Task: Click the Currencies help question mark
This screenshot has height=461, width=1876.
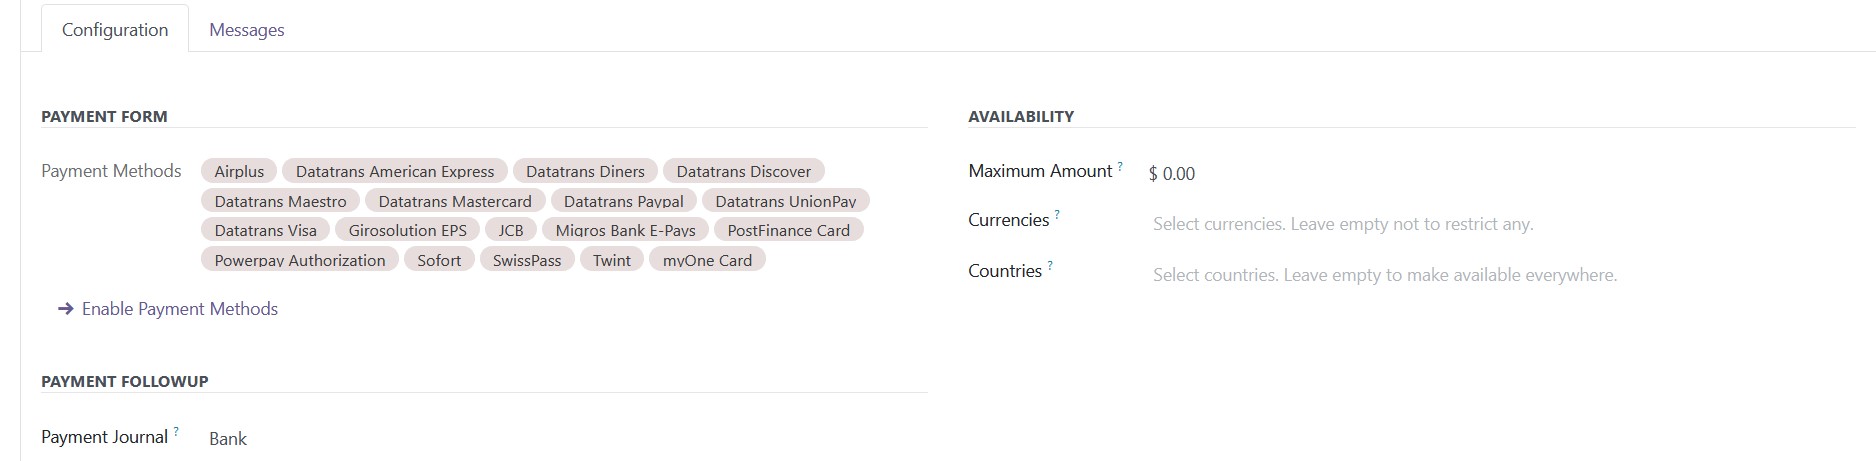Action: click(x=1057, y=214)
